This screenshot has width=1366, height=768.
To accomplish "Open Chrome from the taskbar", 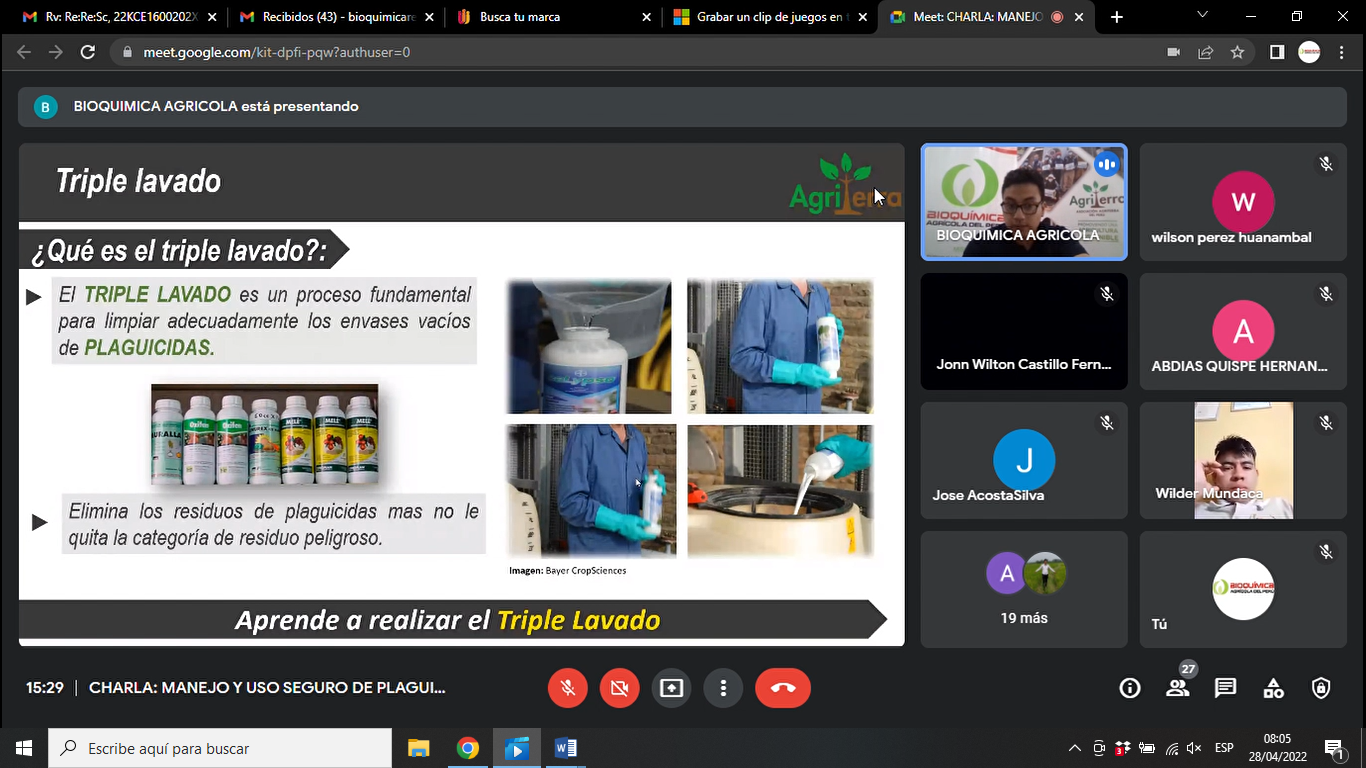I will coord(467,748).
